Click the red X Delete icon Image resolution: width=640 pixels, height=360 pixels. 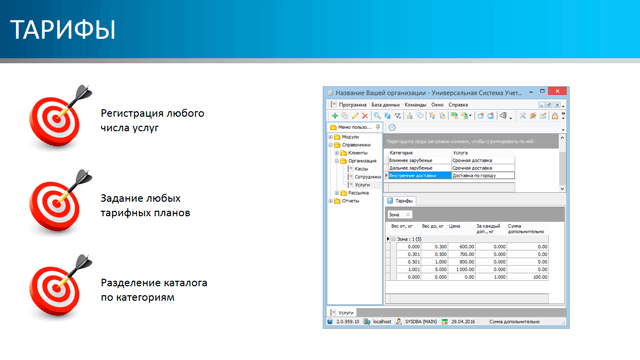(x=365, y=116)
